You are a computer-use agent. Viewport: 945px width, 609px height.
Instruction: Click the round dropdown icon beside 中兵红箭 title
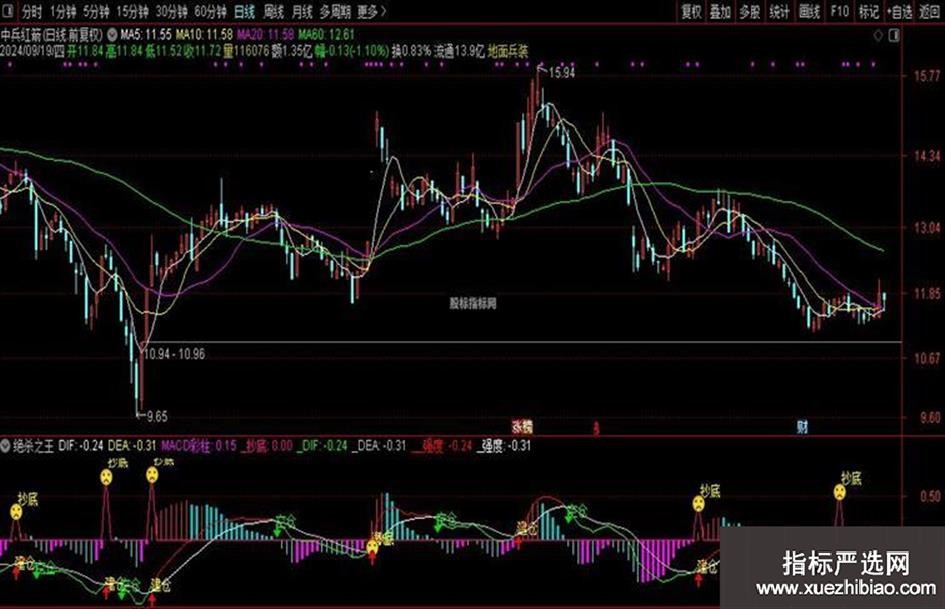click(111, 35)
